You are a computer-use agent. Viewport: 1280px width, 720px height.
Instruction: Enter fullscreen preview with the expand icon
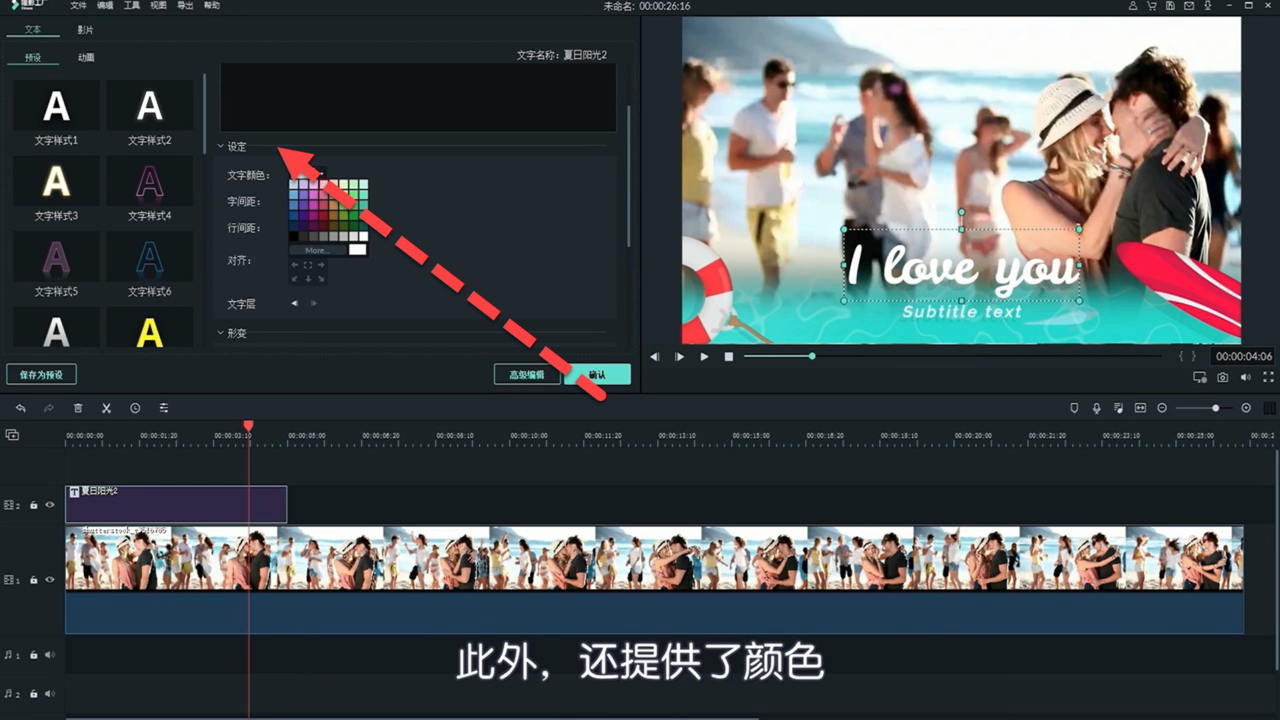tap(1269, 377)
